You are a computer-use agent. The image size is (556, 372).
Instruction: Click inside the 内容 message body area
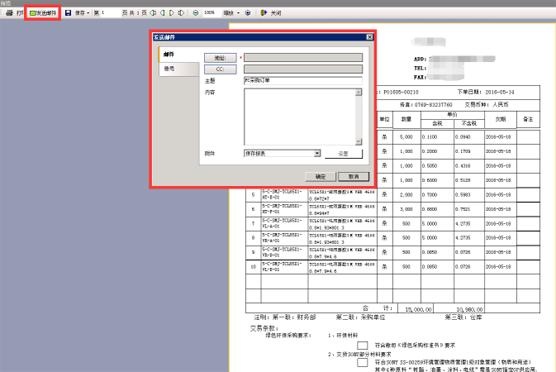pyautogui.click(x=300, y=117)
